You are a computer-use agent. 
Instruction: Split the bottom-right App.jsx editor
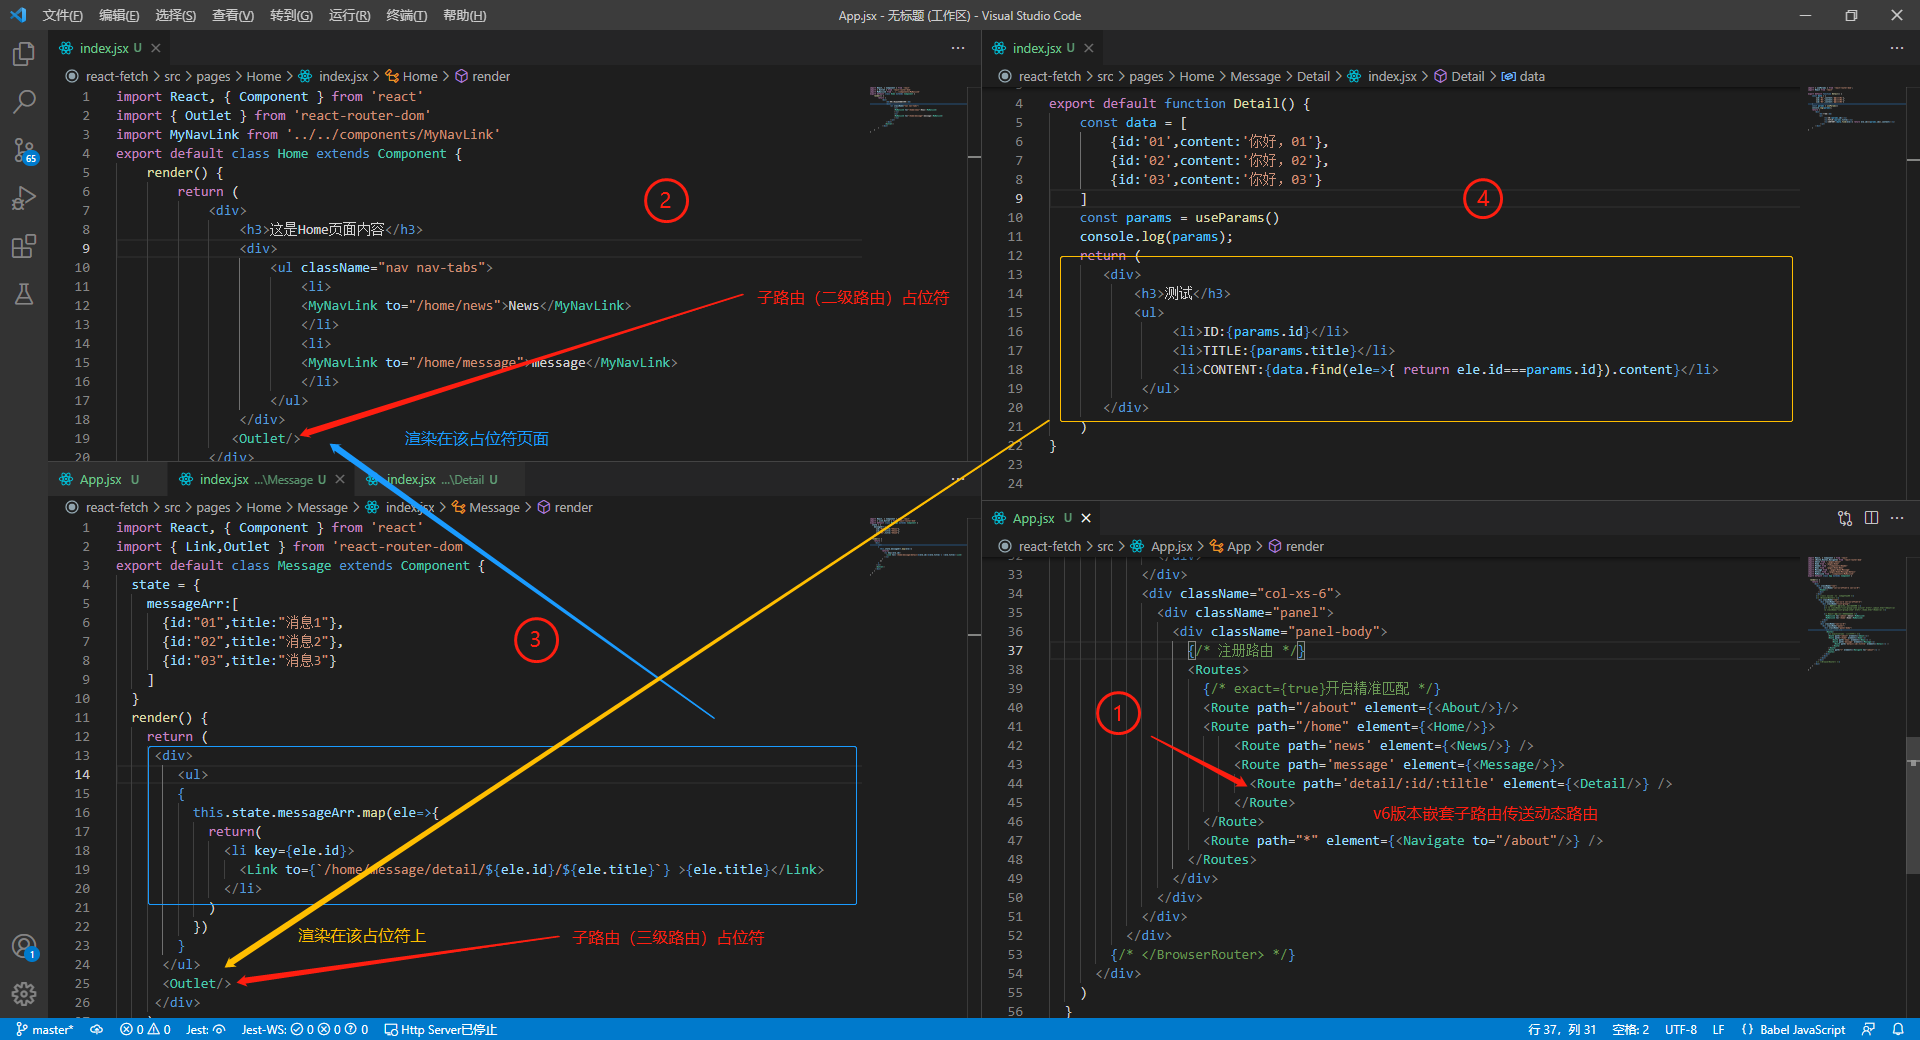click(x=1871, y=518)
